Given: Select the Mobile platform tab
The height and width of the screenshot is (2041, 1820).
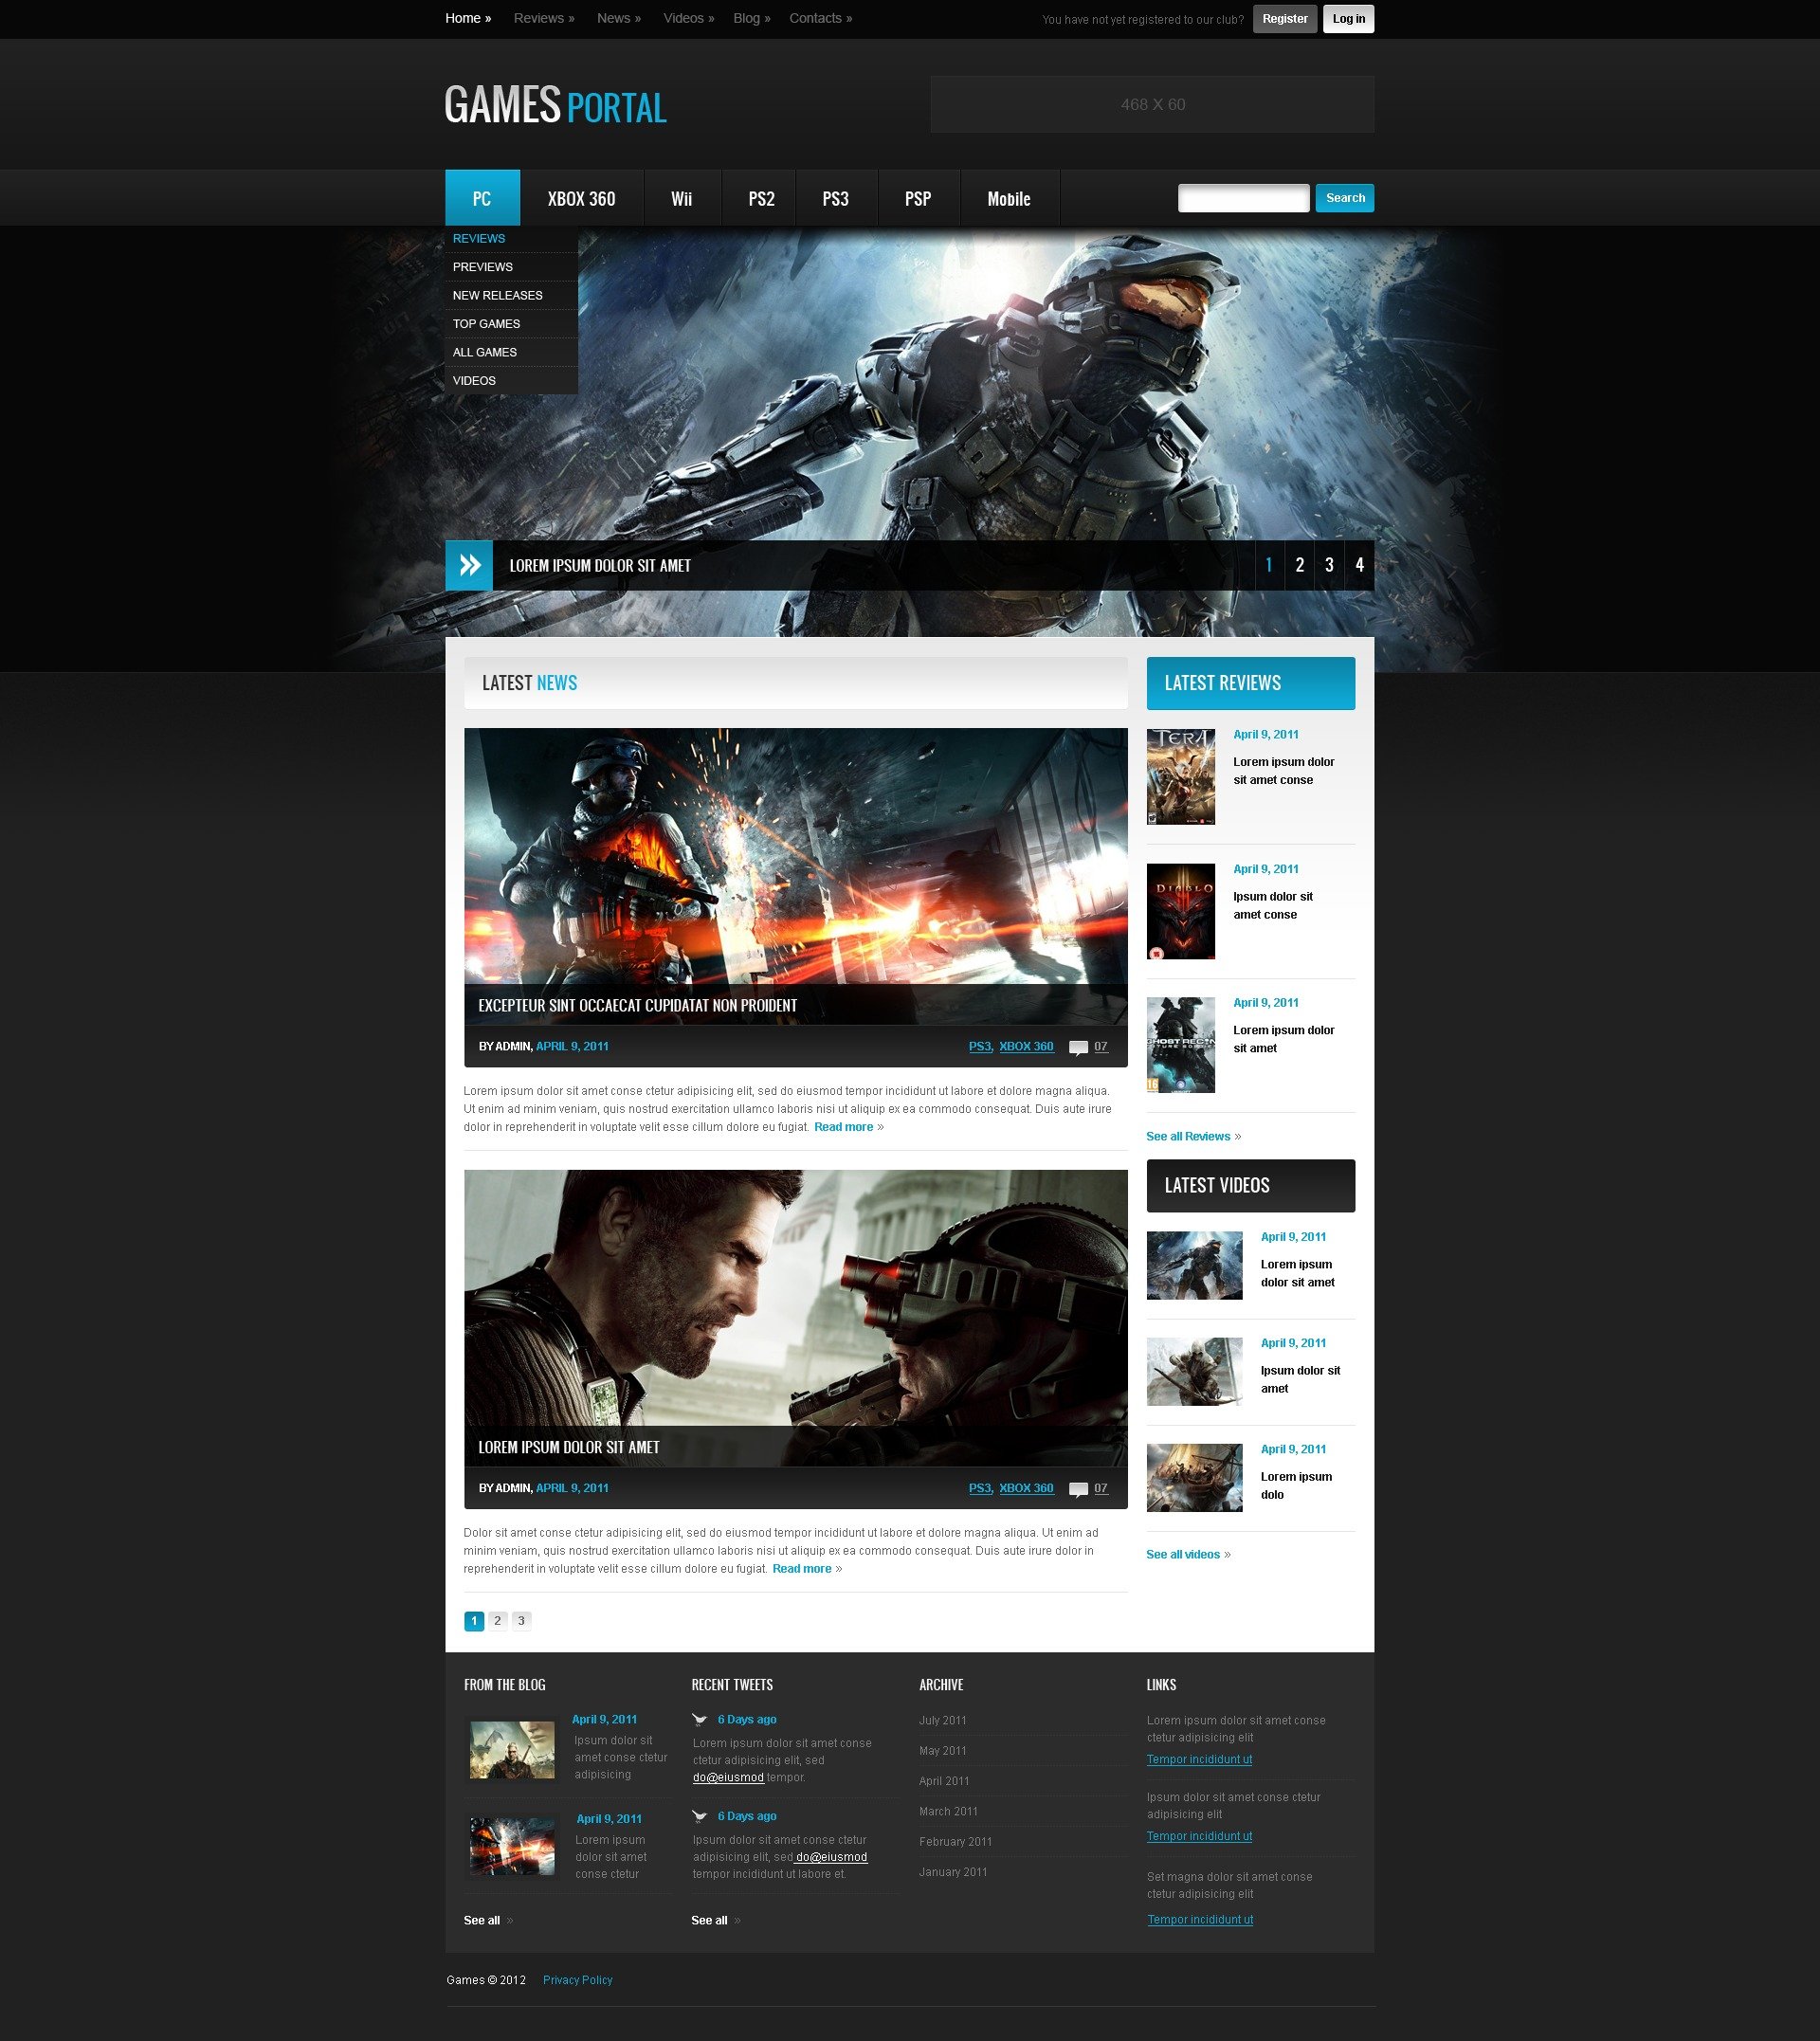Looking at the screenshot, I should [x=1009, y=198].
